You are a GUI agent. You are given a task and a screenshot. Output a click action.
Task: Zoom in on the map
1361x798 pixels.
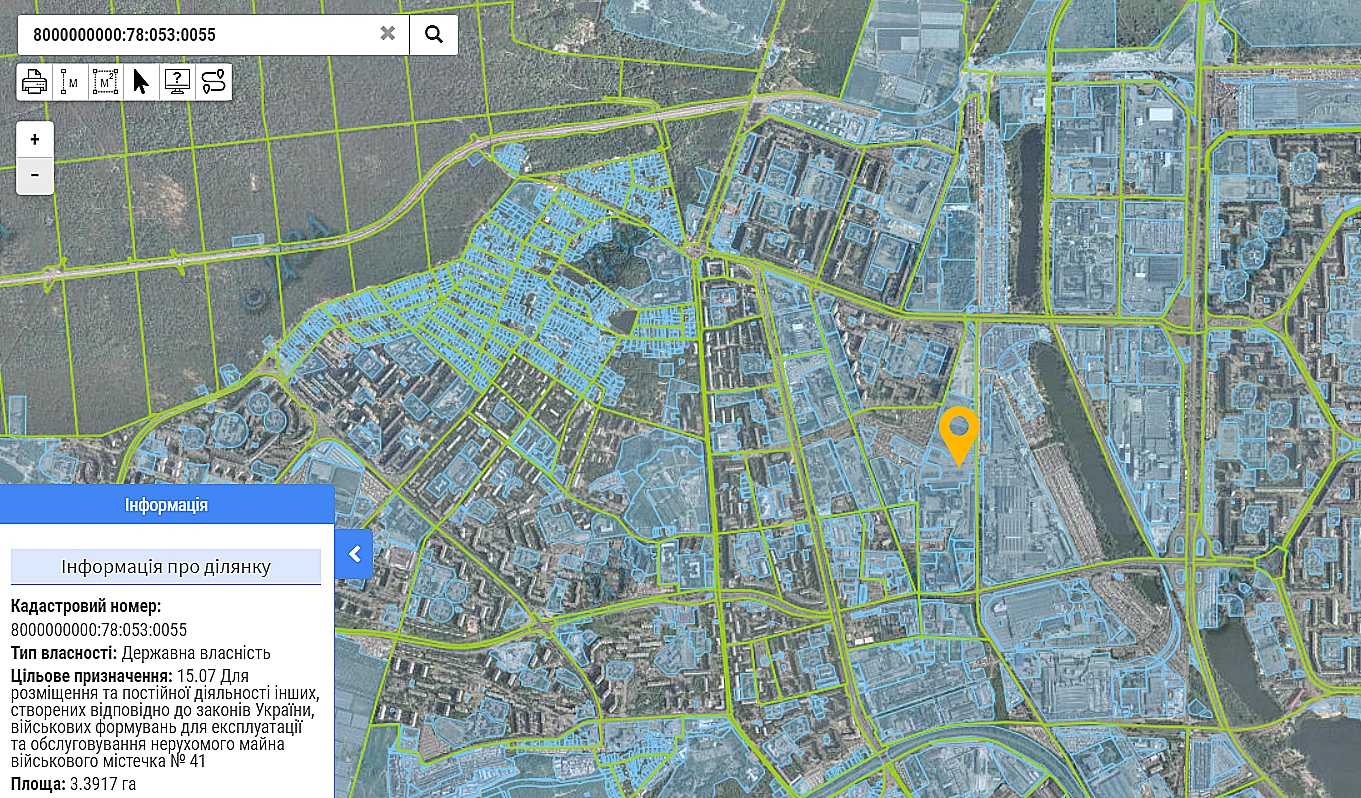point(35,139)
